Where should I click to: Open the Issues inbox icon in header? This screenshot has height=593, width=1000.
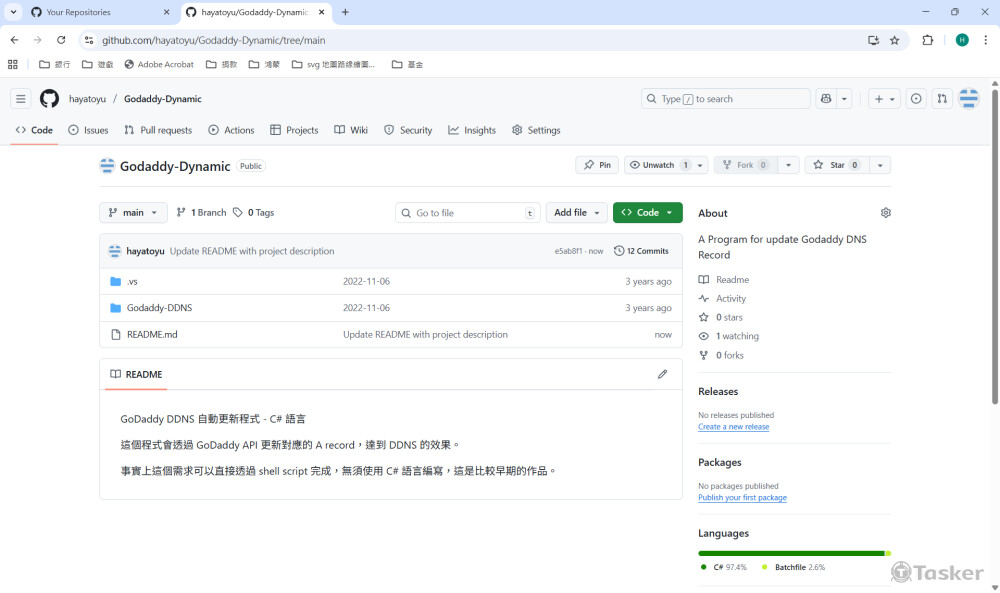[x=916, y=99]
